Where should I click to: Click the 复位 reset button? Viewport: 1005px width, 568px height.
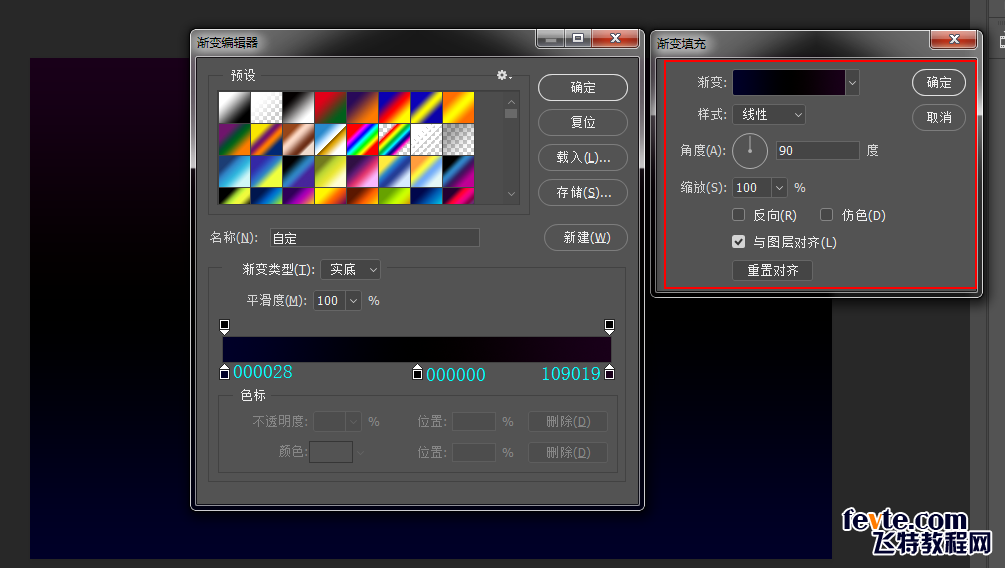click(x=583, y=122)
